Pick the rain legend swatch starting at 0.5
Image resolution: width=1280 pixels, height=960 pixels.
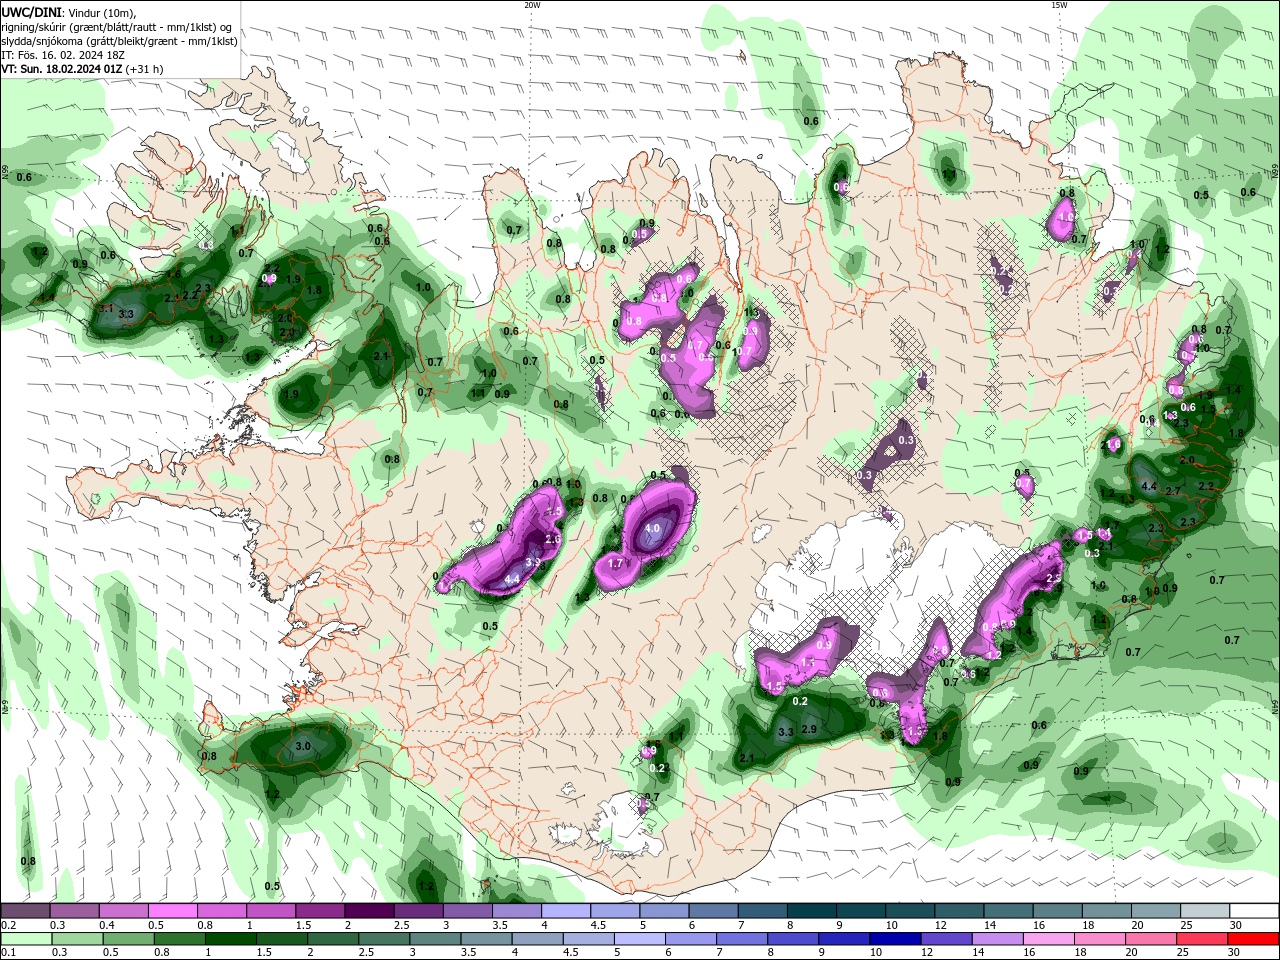(x=128, y=939)
